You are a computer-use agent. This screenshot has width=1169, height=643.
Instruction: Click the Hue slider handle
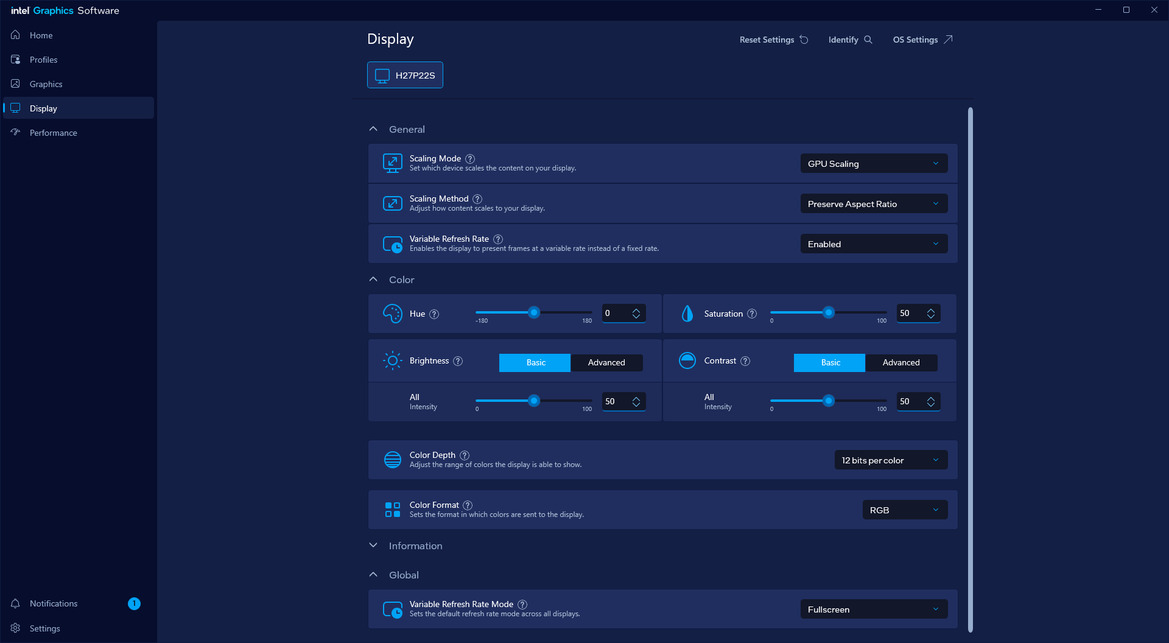click(x=534, y=313)
